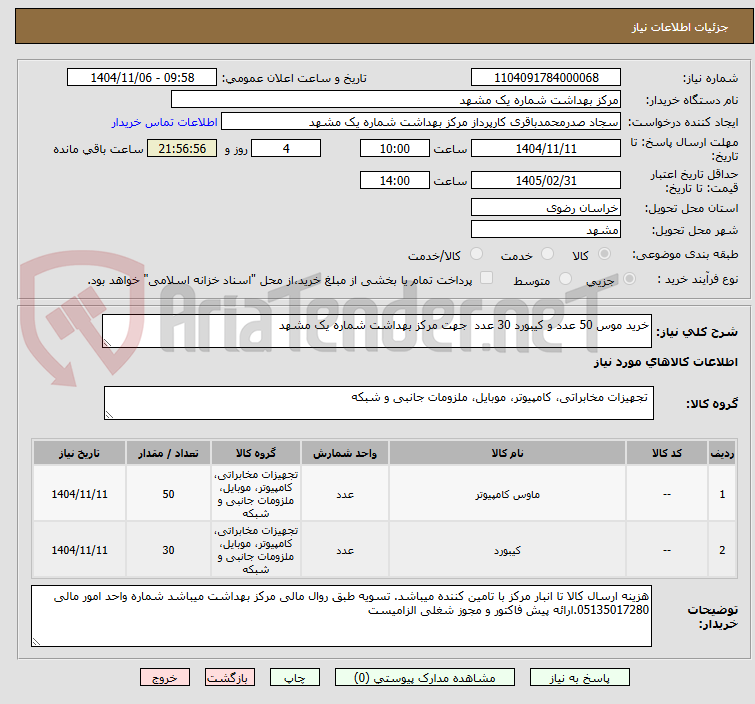Click the شماره نیاز number field

pyautogui.click(x=546, y=78)
